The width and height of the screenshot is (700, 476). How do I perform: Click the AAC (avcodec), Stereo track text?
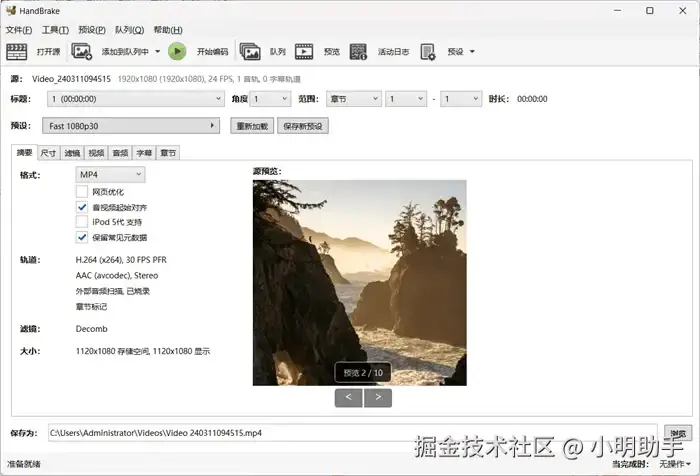click(117, 276)
